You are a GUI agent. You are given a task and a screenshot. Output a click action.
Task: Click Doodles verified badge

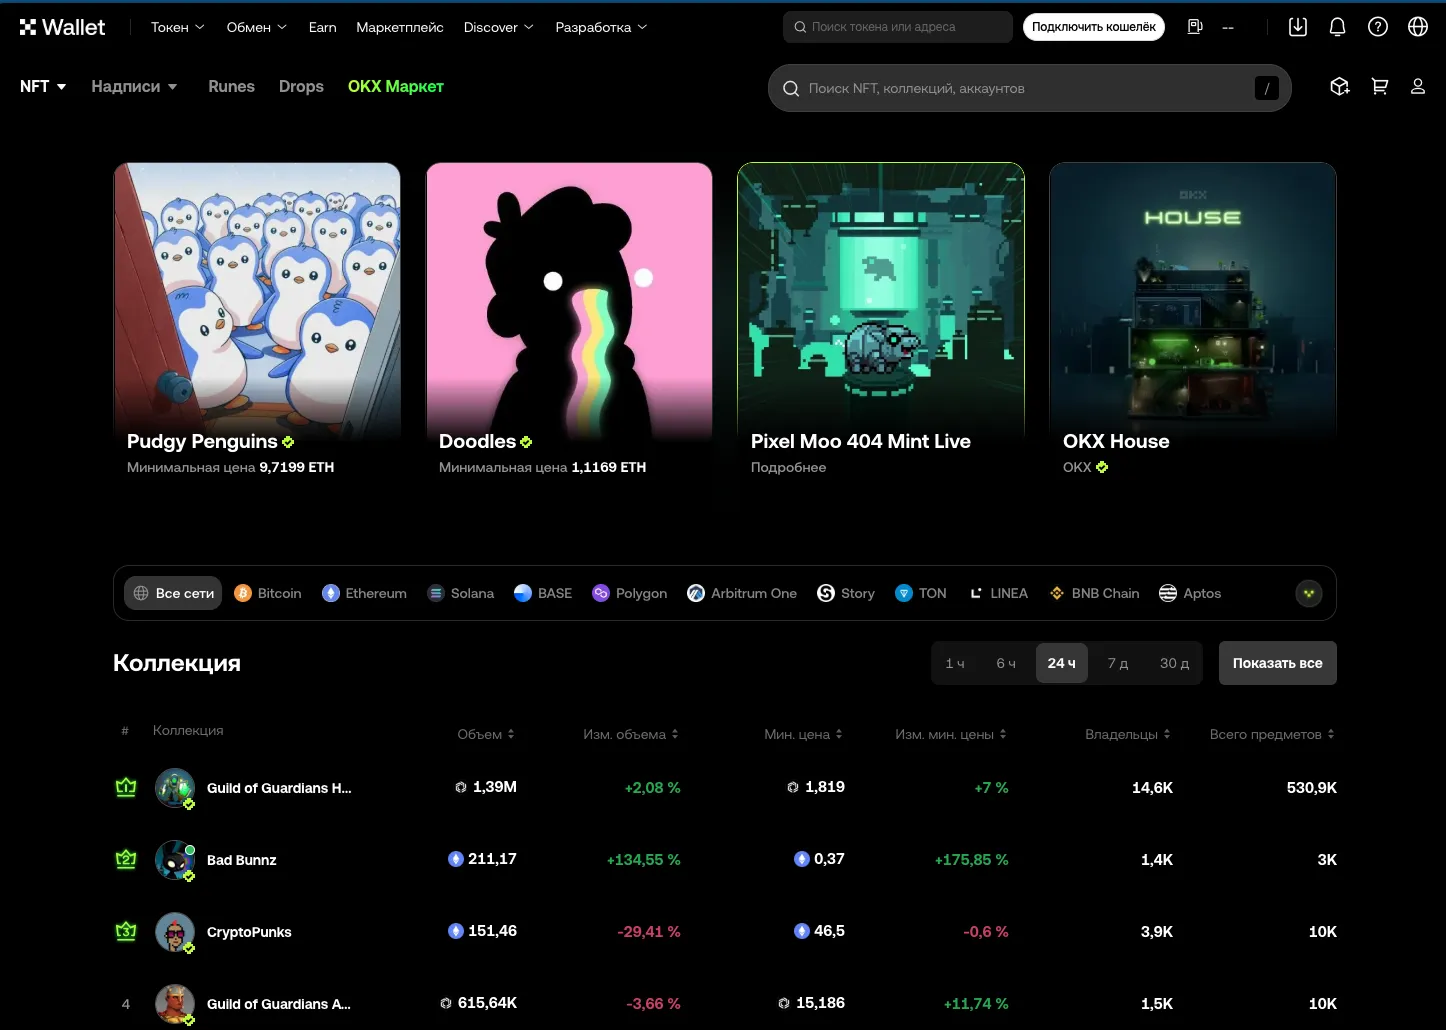click(x=526, y=442)
